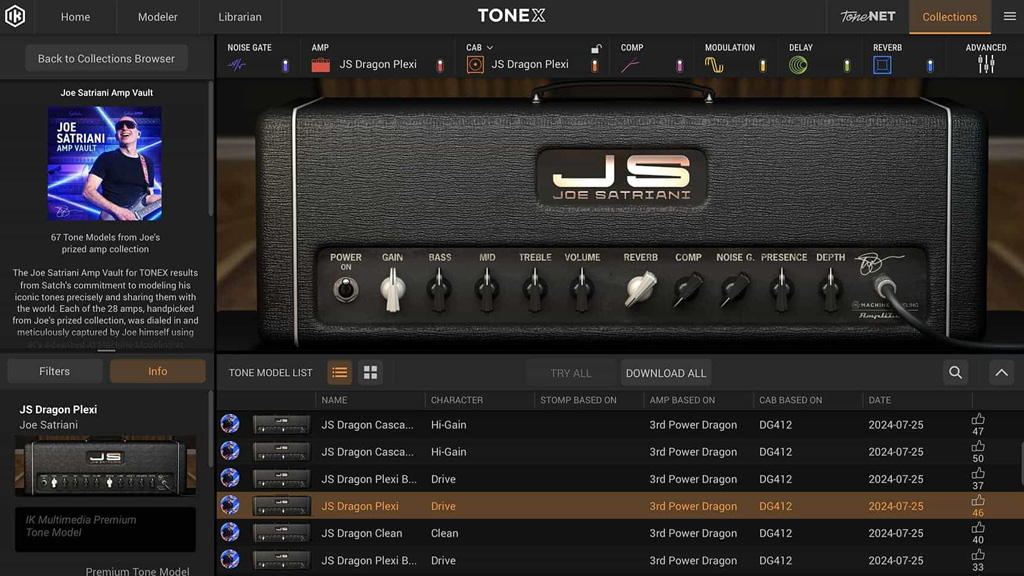Click the DOWNLOAD ALL button
The image size is (1024, 576).
[x=665, y=373]
